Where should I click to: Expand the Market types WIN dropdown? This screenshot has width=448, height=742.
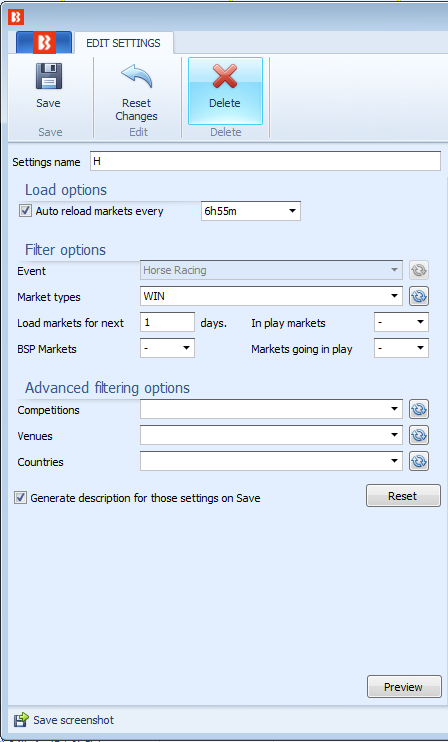pos(271,296)
